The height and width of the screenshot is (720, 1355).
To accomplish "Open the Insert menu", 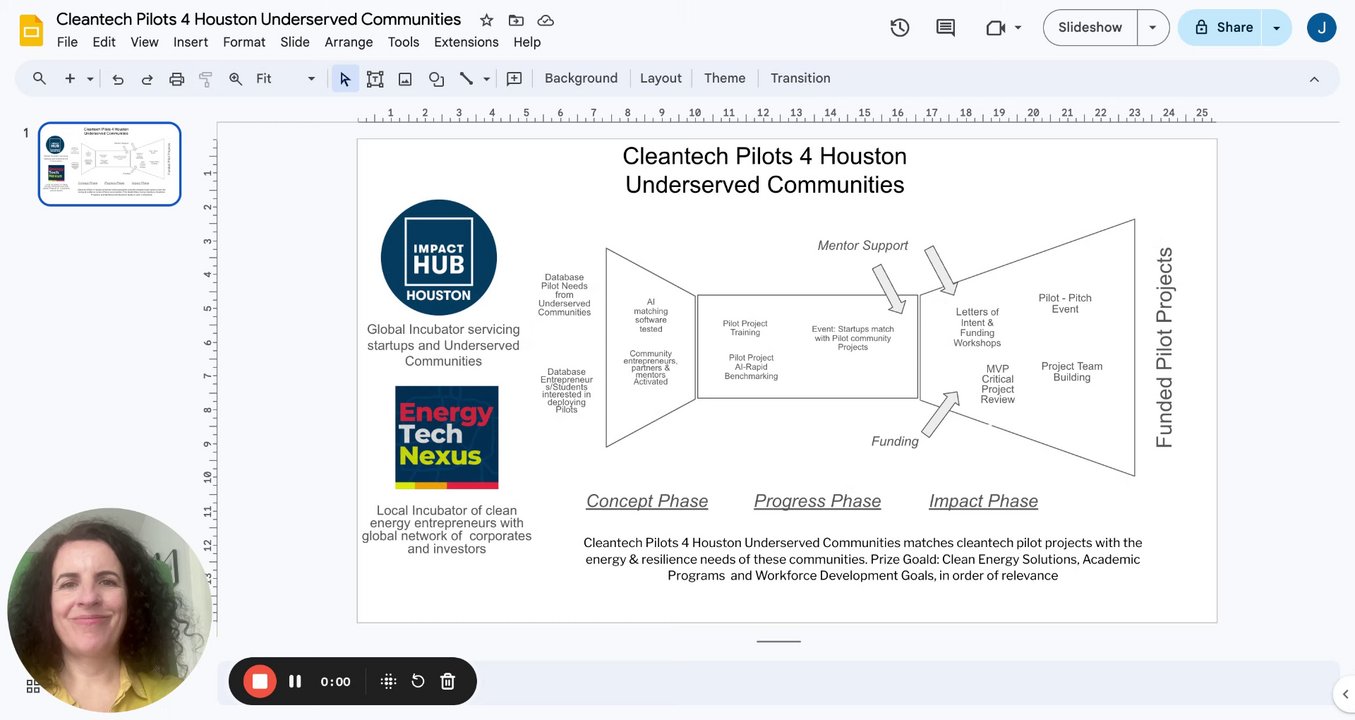I will [190, 42].
